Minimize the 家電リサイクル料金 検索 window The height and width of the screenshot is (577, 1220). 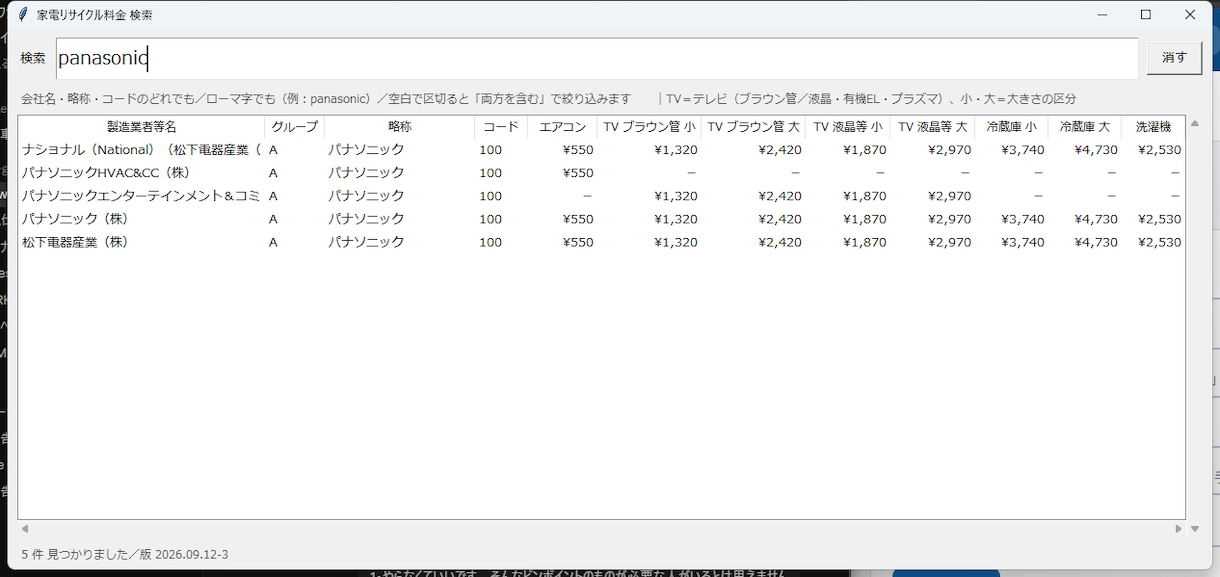point(1102,15)
